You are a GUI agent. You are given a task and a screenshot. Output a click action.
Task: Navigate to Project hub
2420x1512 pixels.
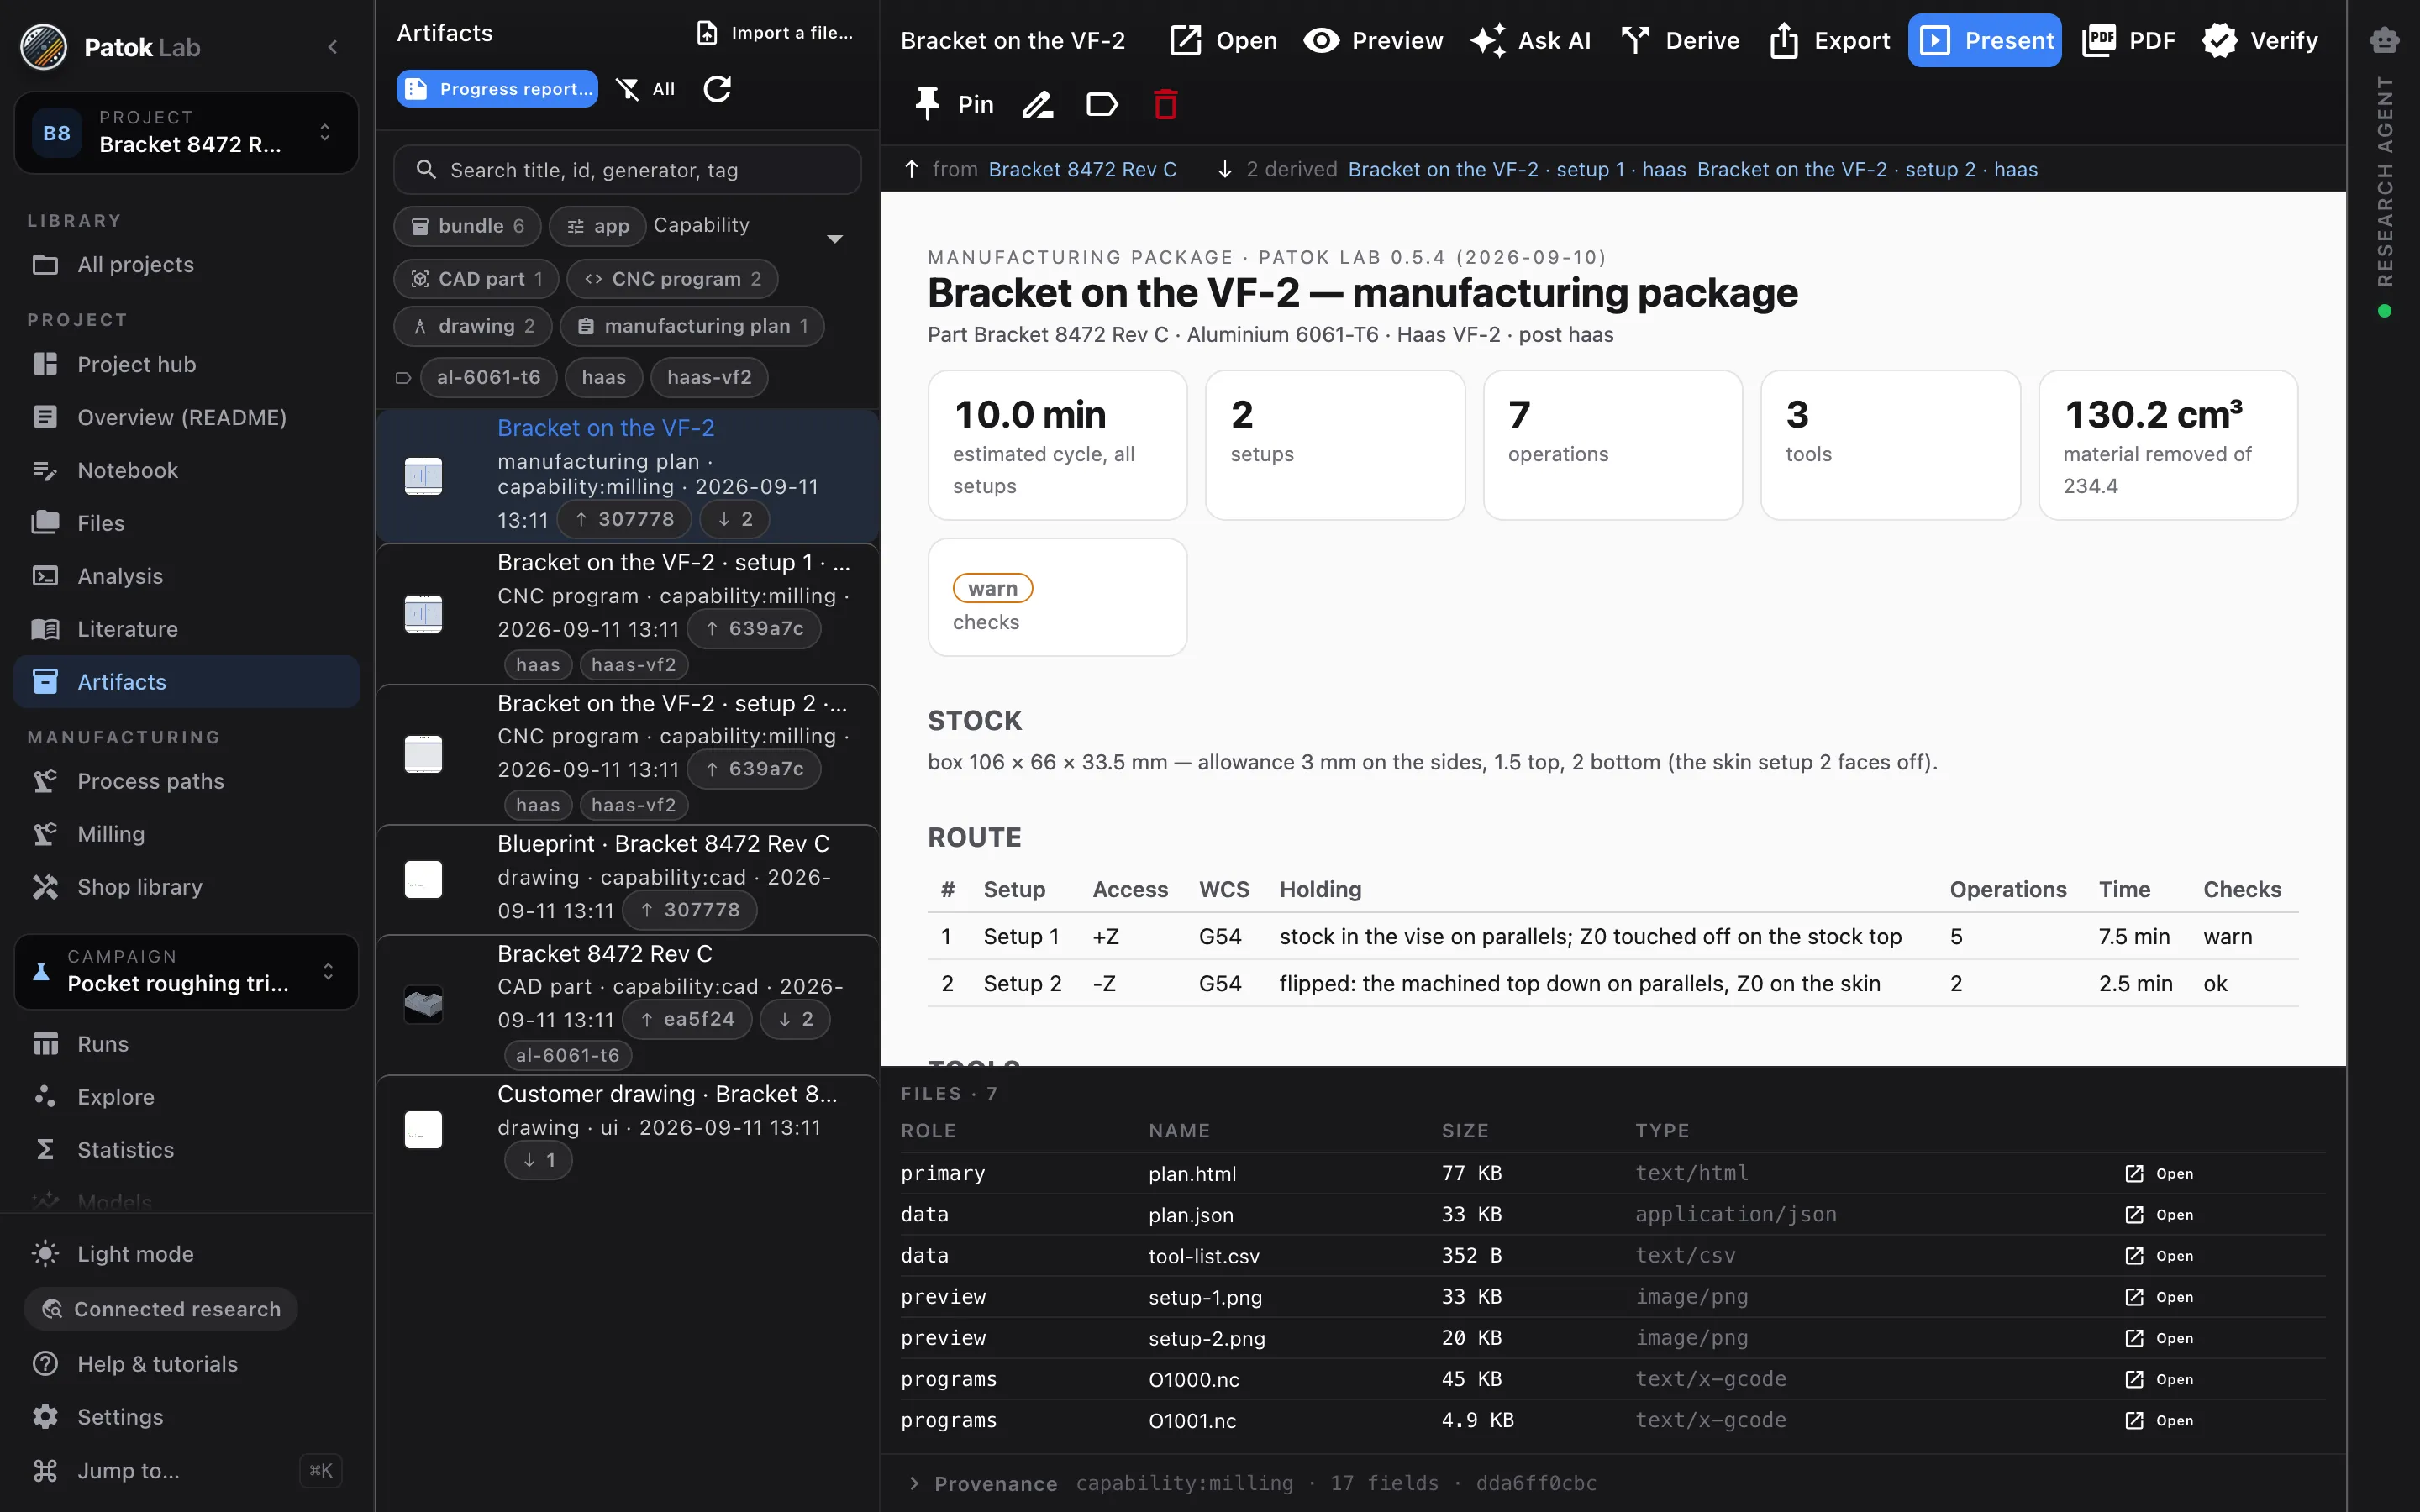click(186, 364)
